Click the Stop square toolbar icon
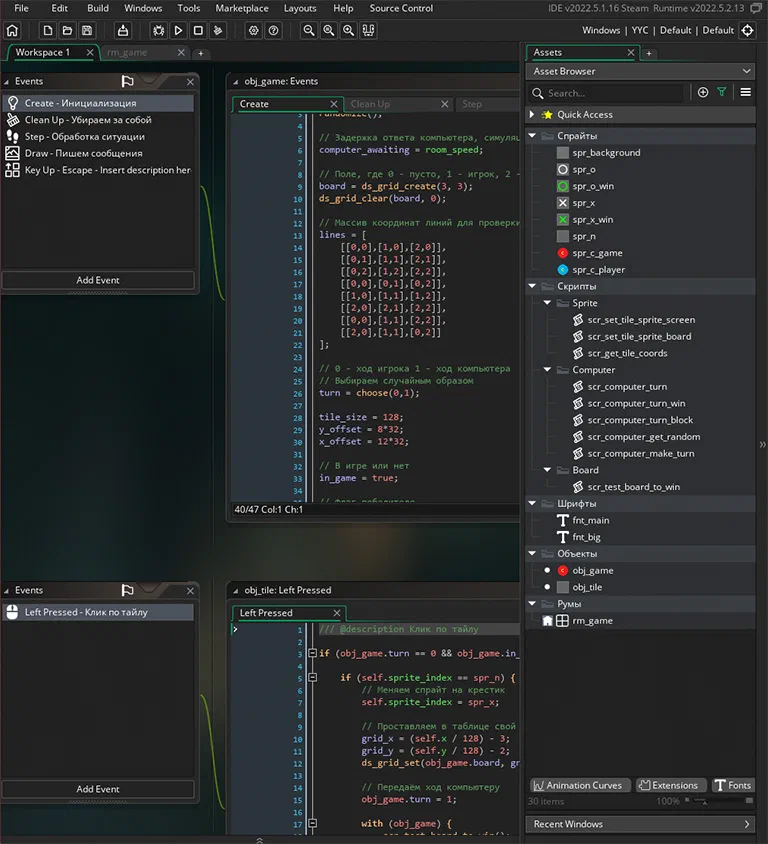This screenshot has height=844, width=768. click(x=198, y=31)
